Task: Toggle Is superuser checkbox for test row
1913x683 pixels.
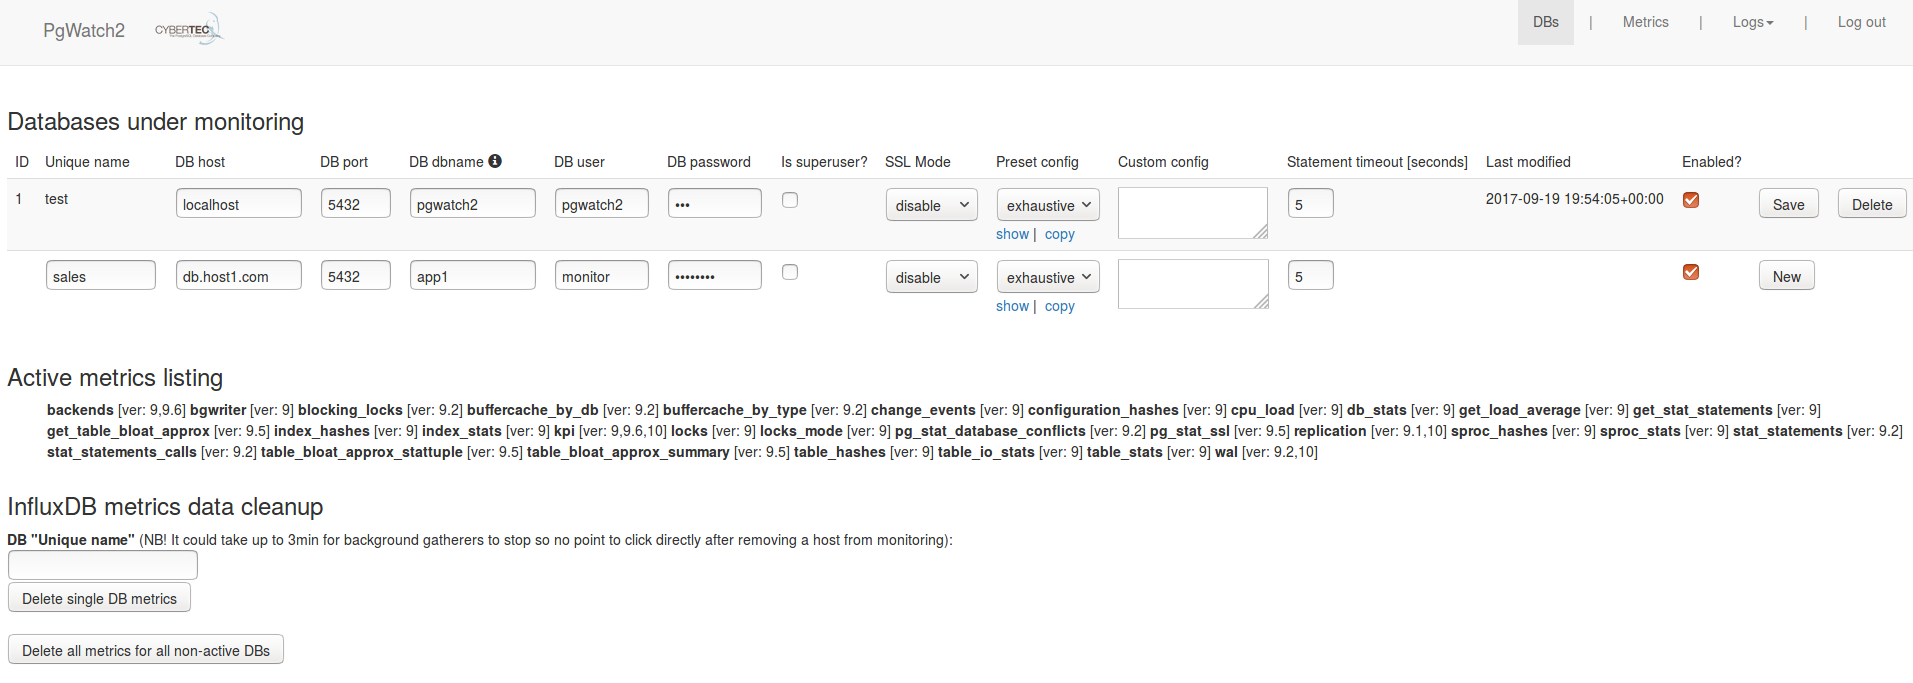Action: click(x=790, y=200)
